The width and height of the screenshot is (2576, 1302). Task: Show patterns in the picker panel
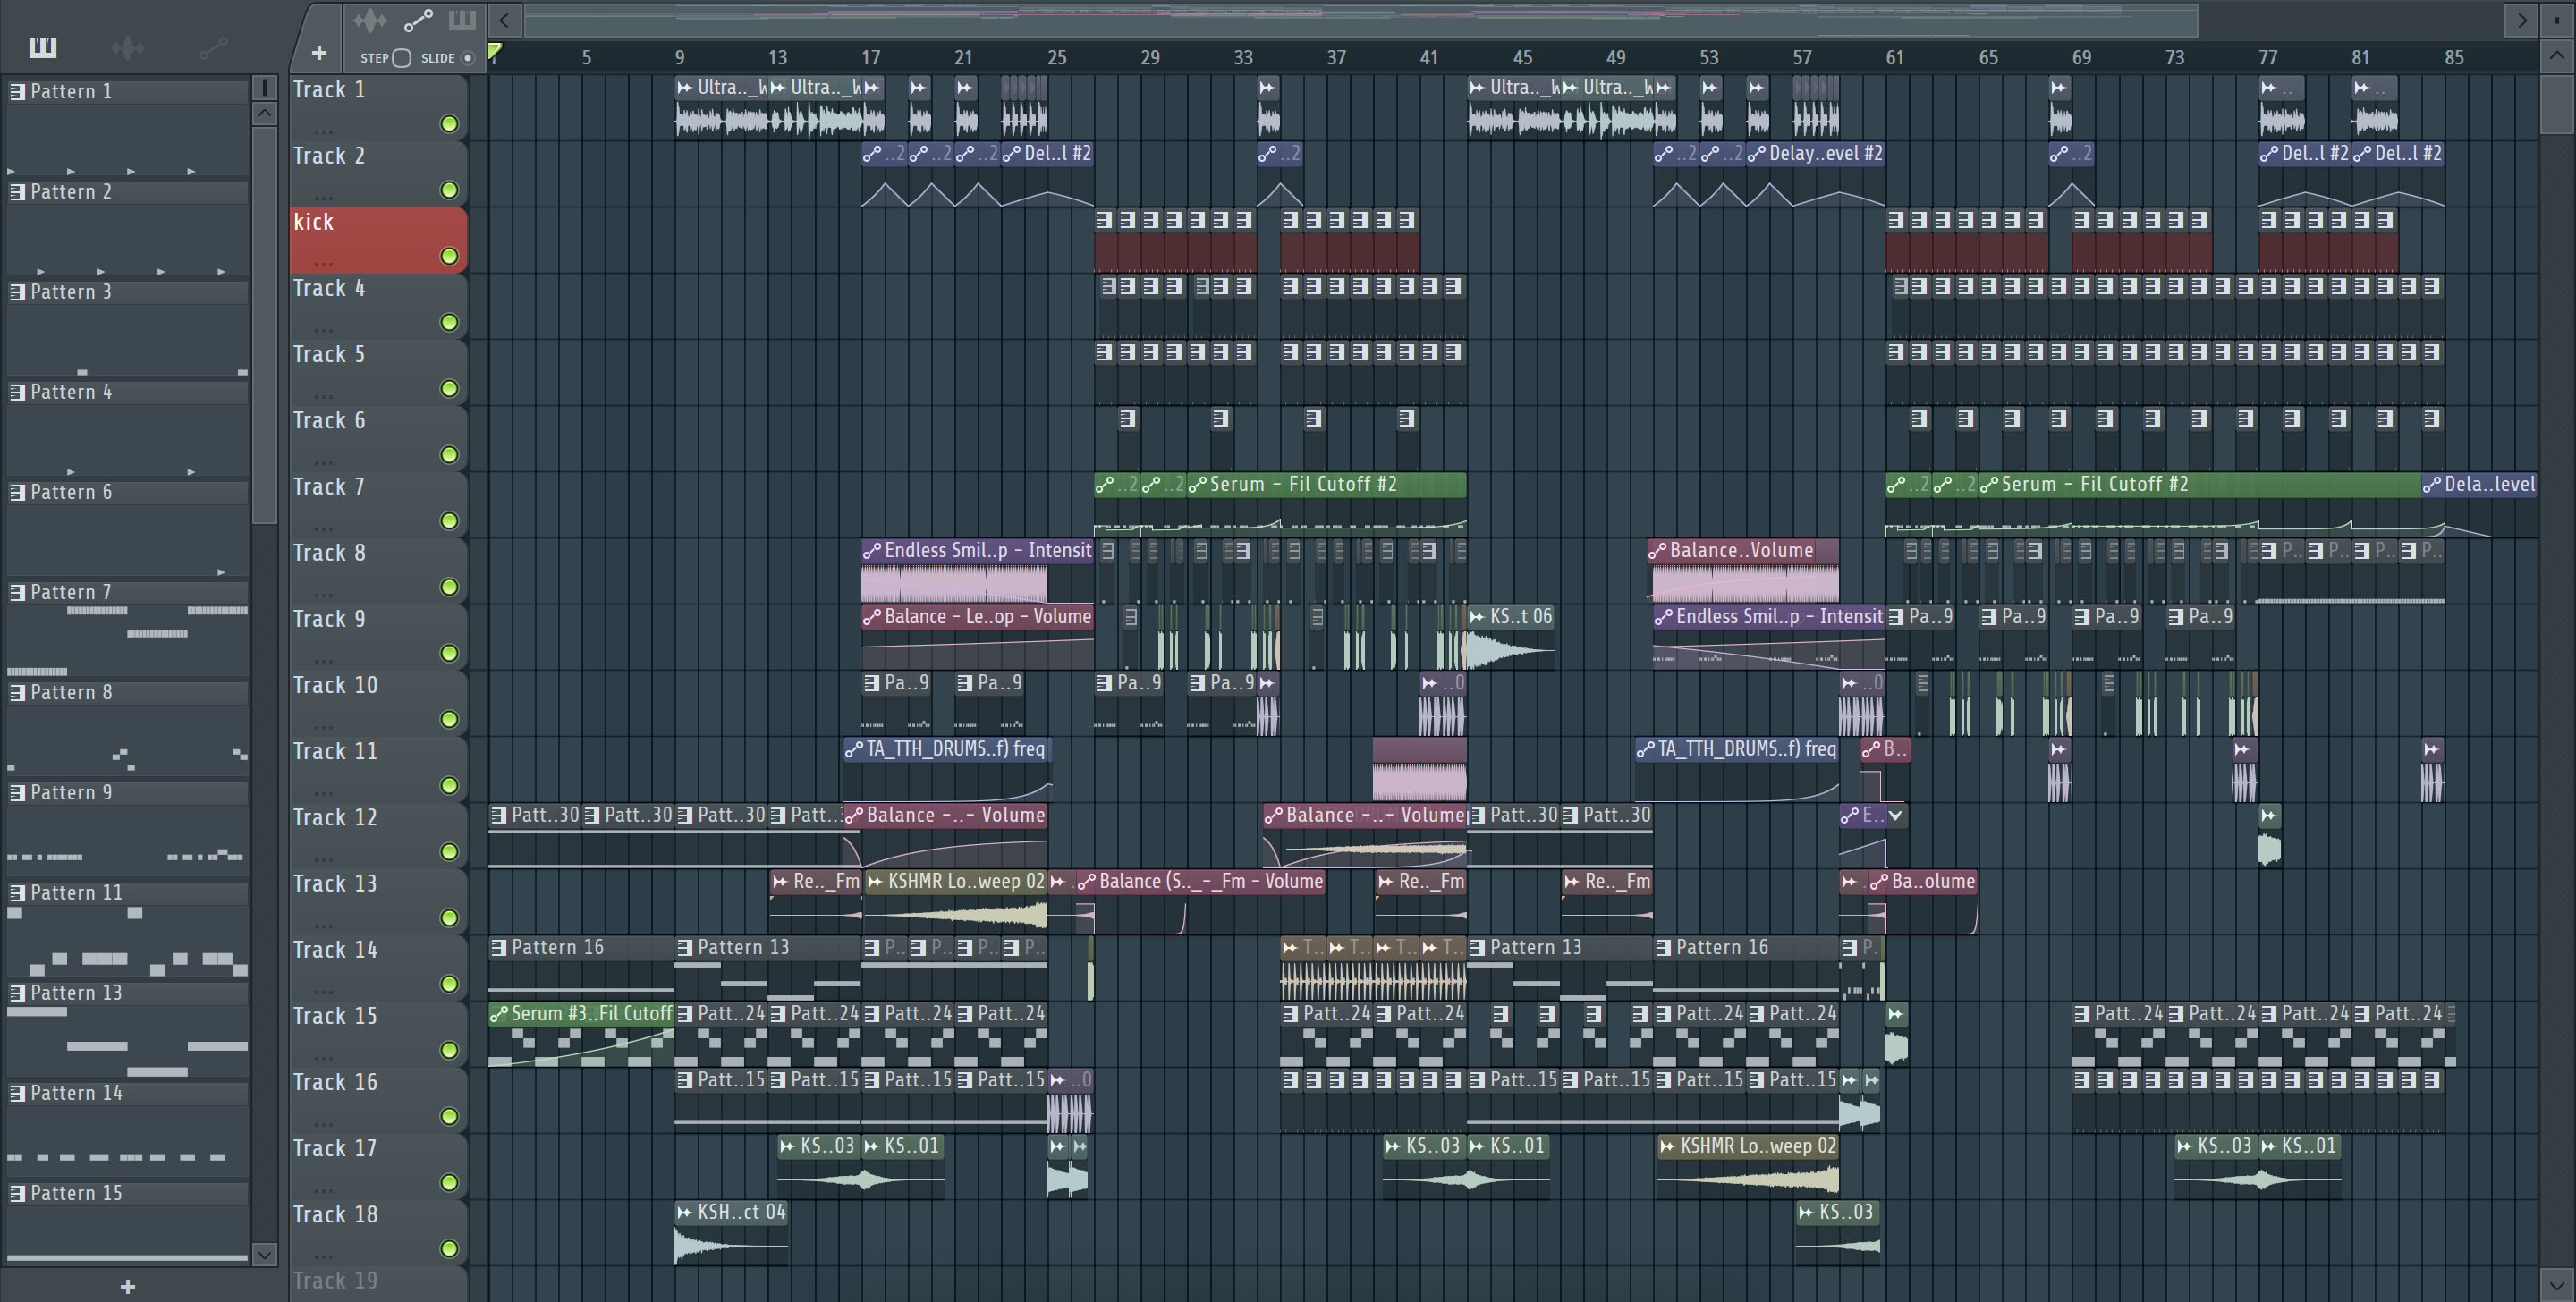pyautogui.click(x=43, y=47)
